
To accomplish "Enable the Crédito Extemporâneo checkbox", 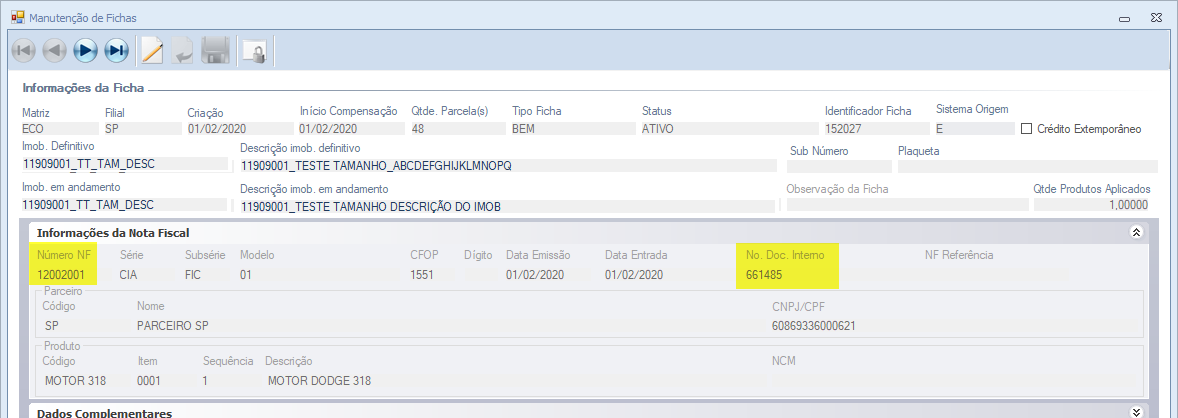I will [1026, 129].
